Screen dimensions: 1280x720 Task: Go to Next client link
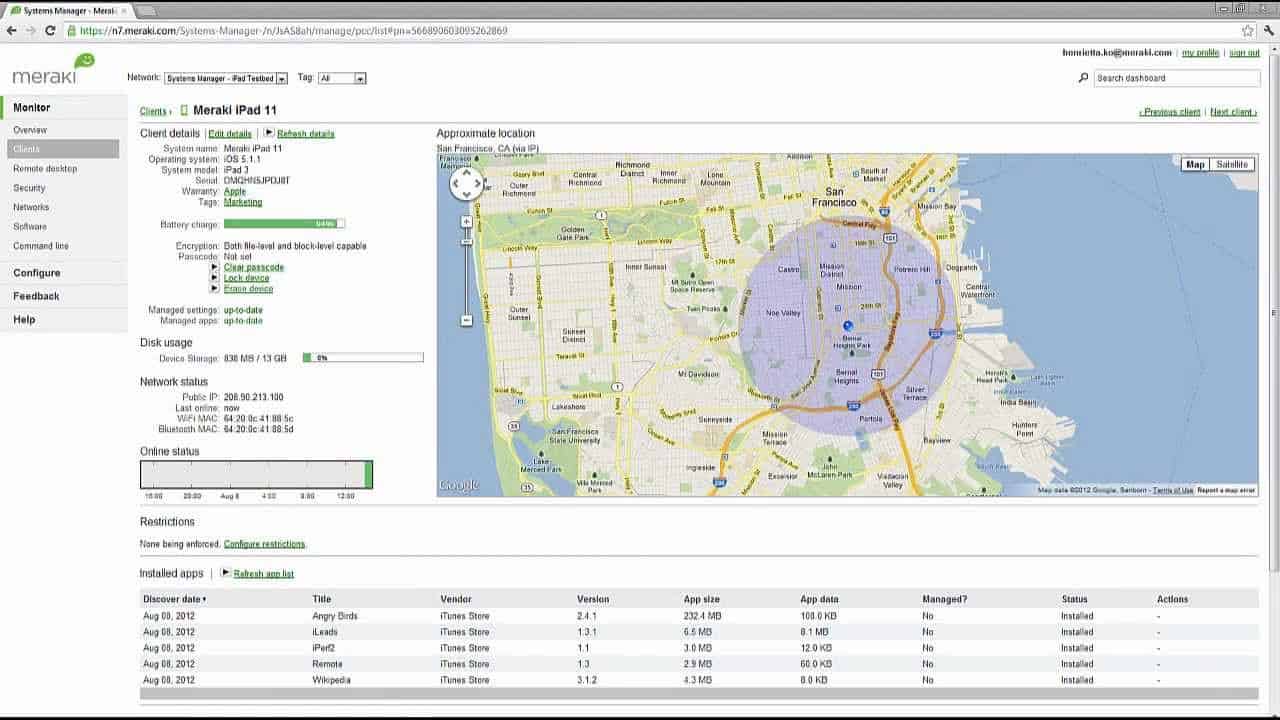1233,112
